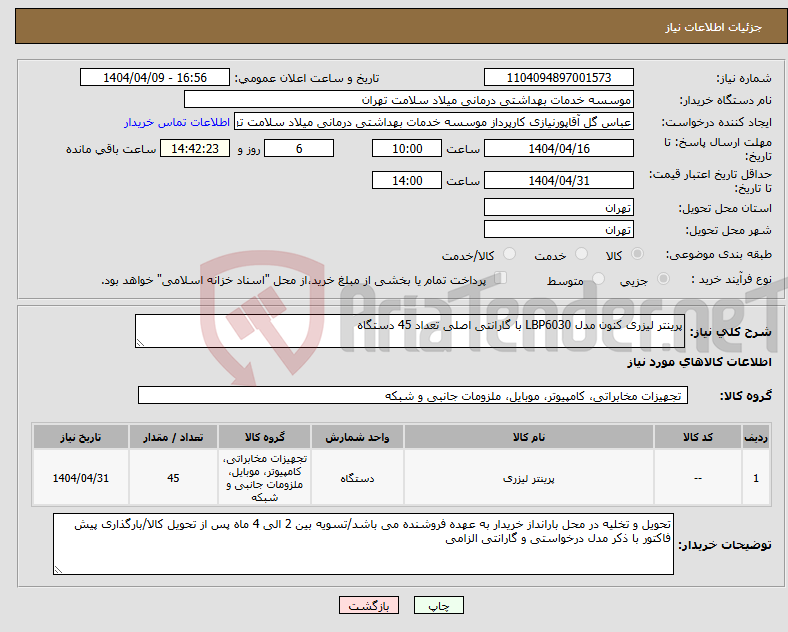
Task: Click the need date cell 1404/04/31
Action: tap(80, 478)
